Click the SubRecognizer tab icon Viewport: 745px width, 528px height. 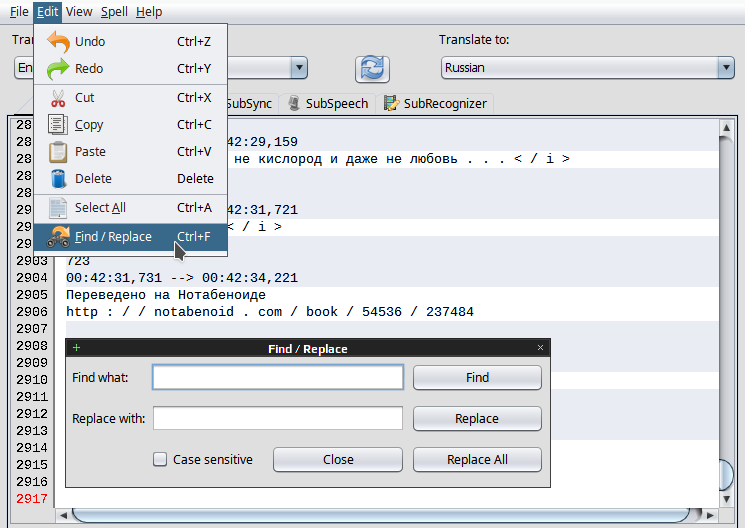391,103
